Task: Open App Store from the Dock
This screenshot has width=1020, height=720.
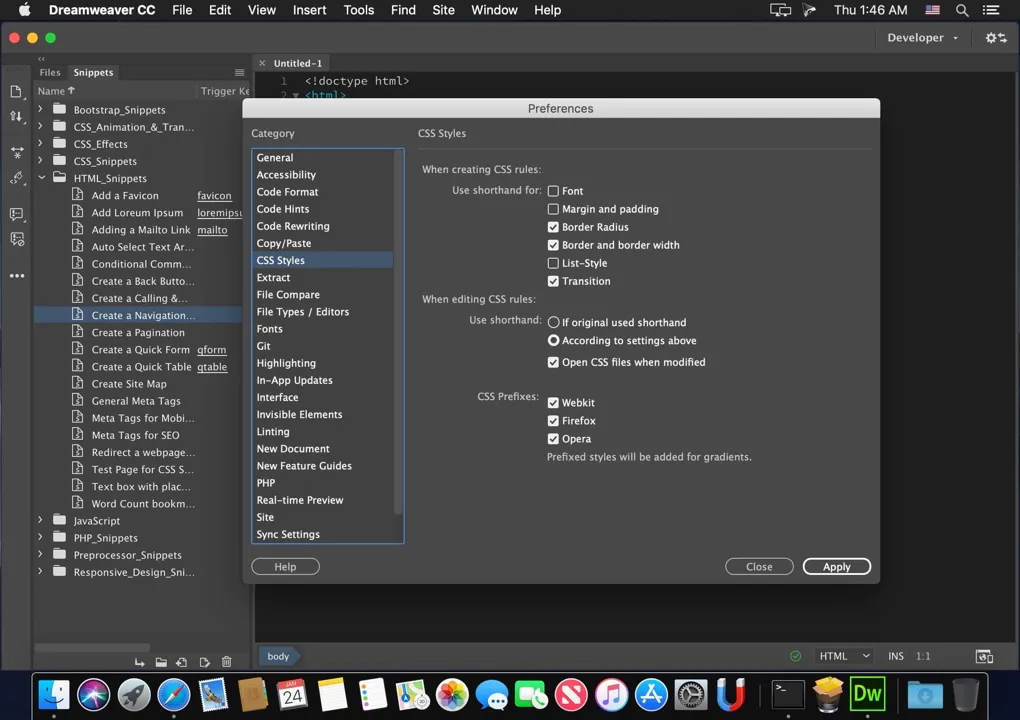Action: pos(651,695)
